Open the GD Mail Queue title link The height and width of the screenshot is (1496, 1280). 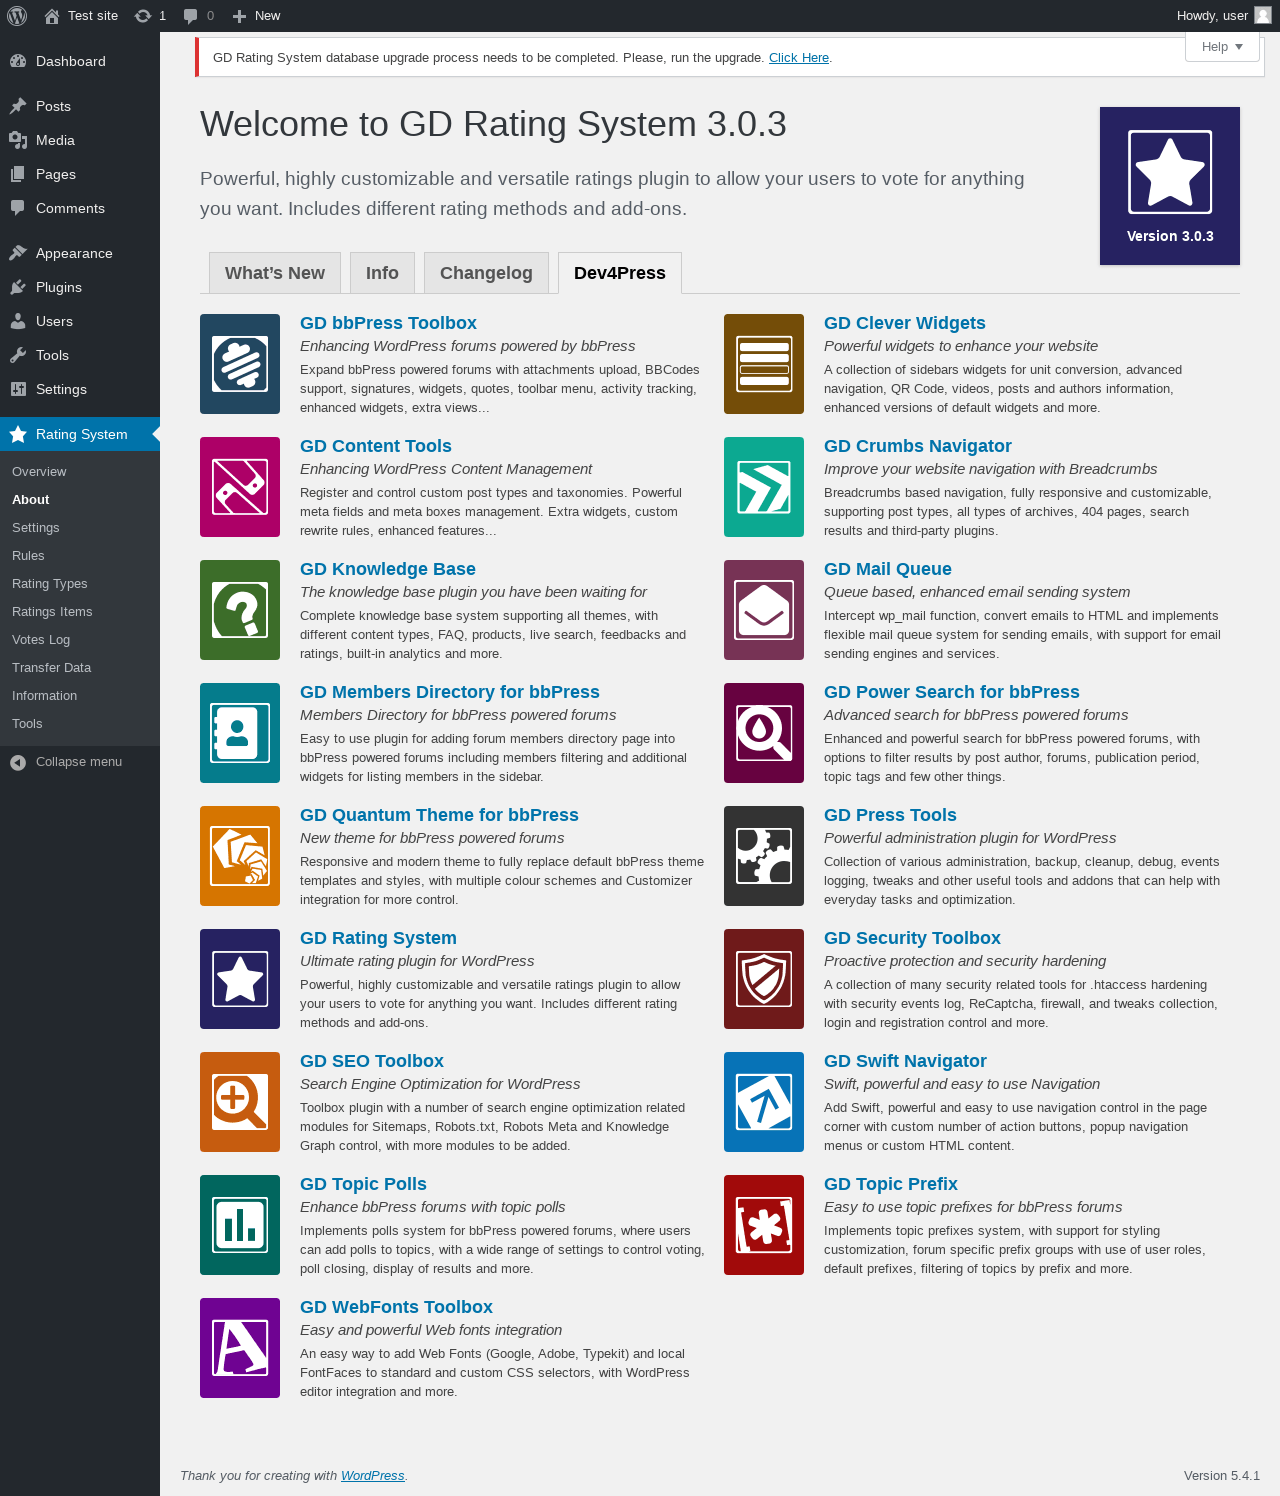click(888, 569)
